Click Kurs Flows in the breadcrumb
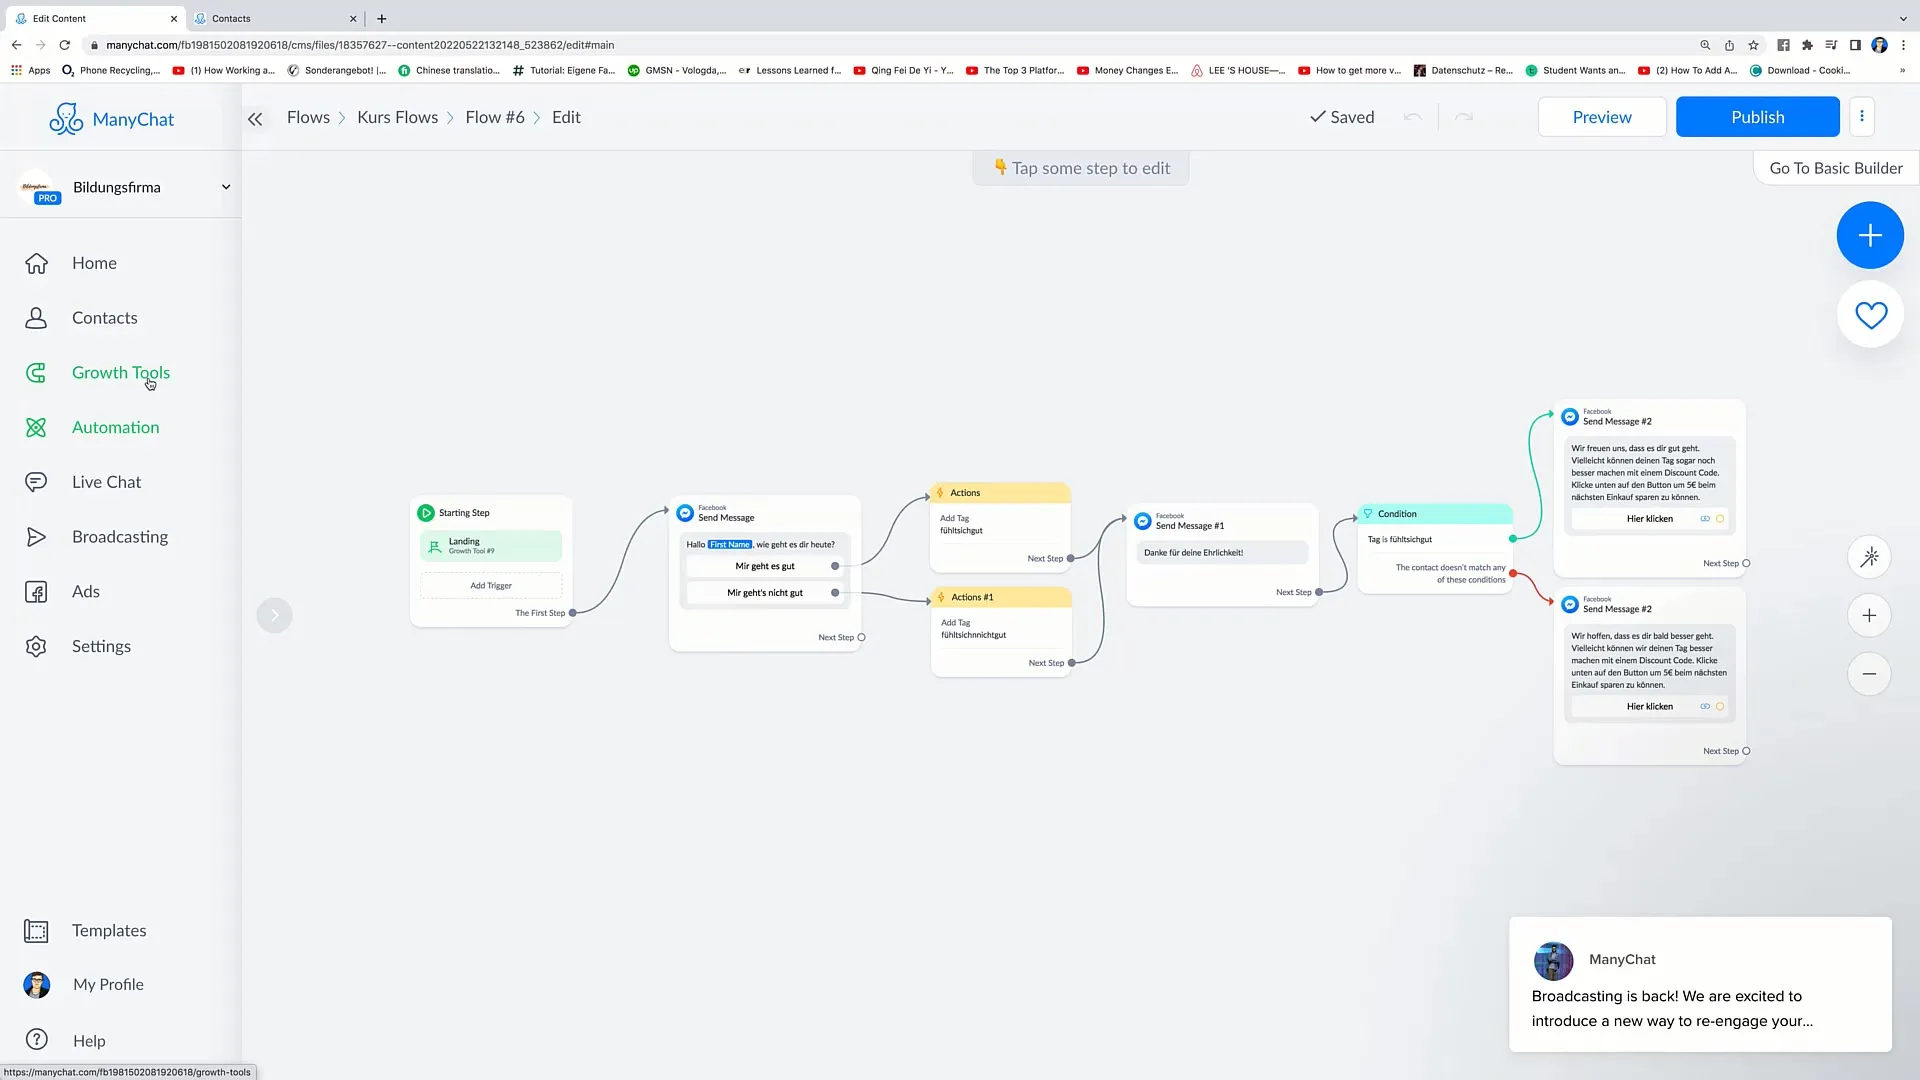Screen dimensions: 1920x1080 click(397, 117)
